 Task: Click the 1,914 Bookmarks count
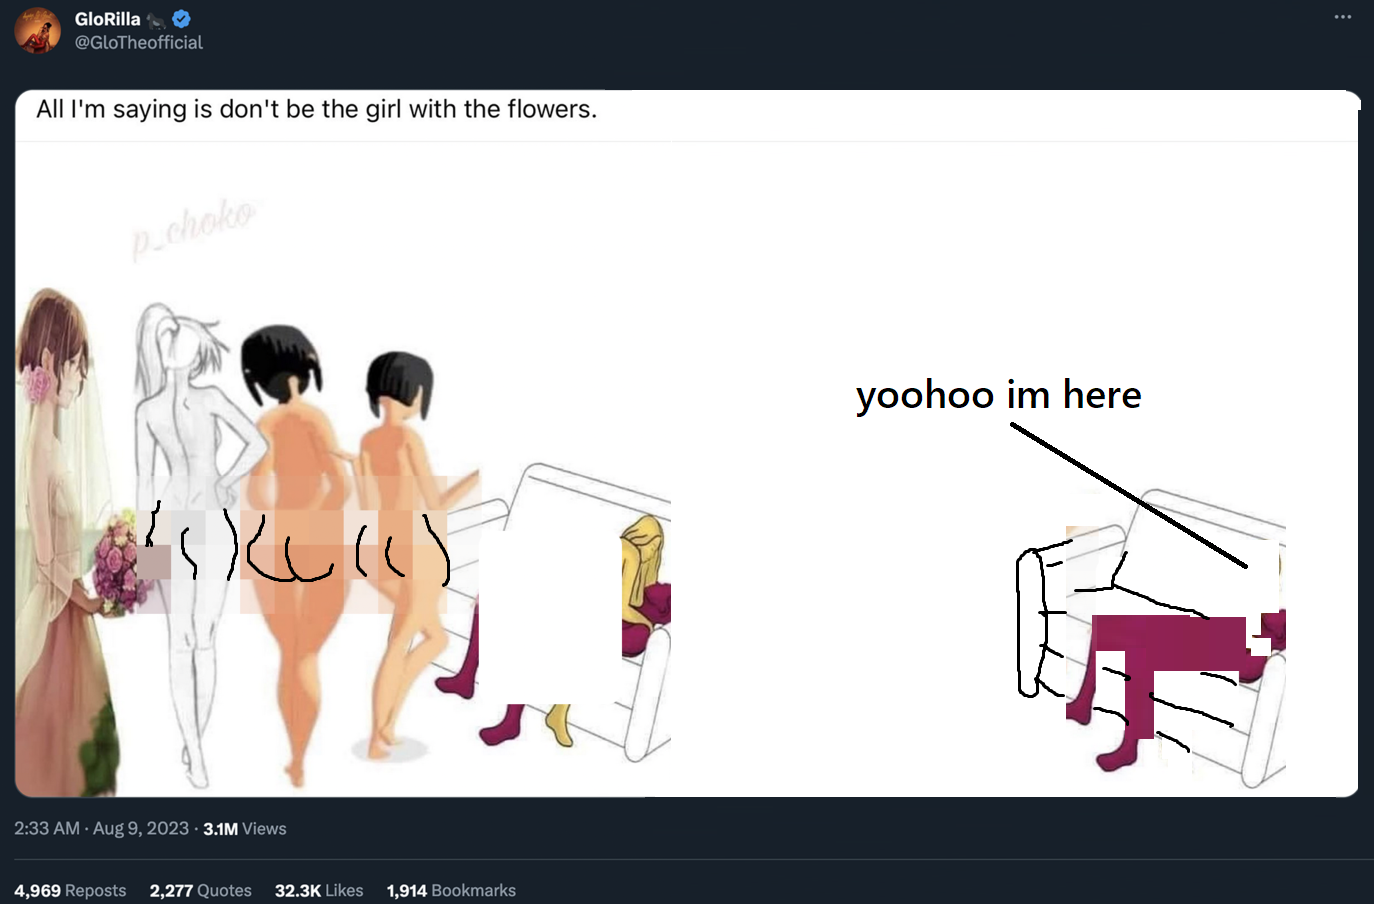click(451, 890)
